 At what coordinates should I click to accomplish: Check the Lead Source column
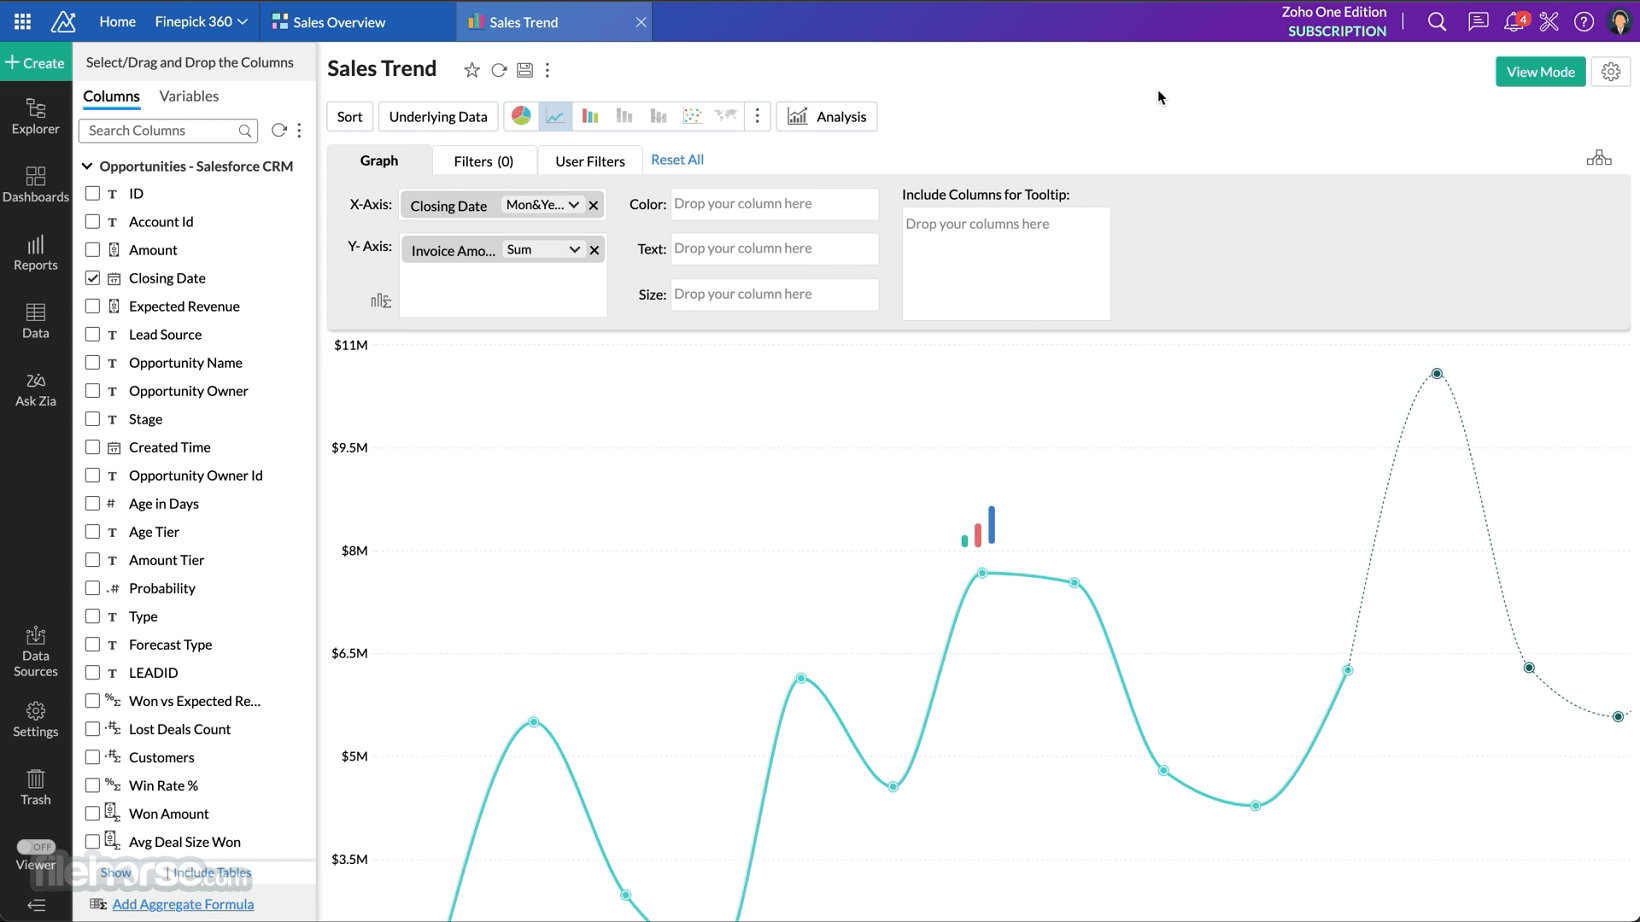click(93, 334)
